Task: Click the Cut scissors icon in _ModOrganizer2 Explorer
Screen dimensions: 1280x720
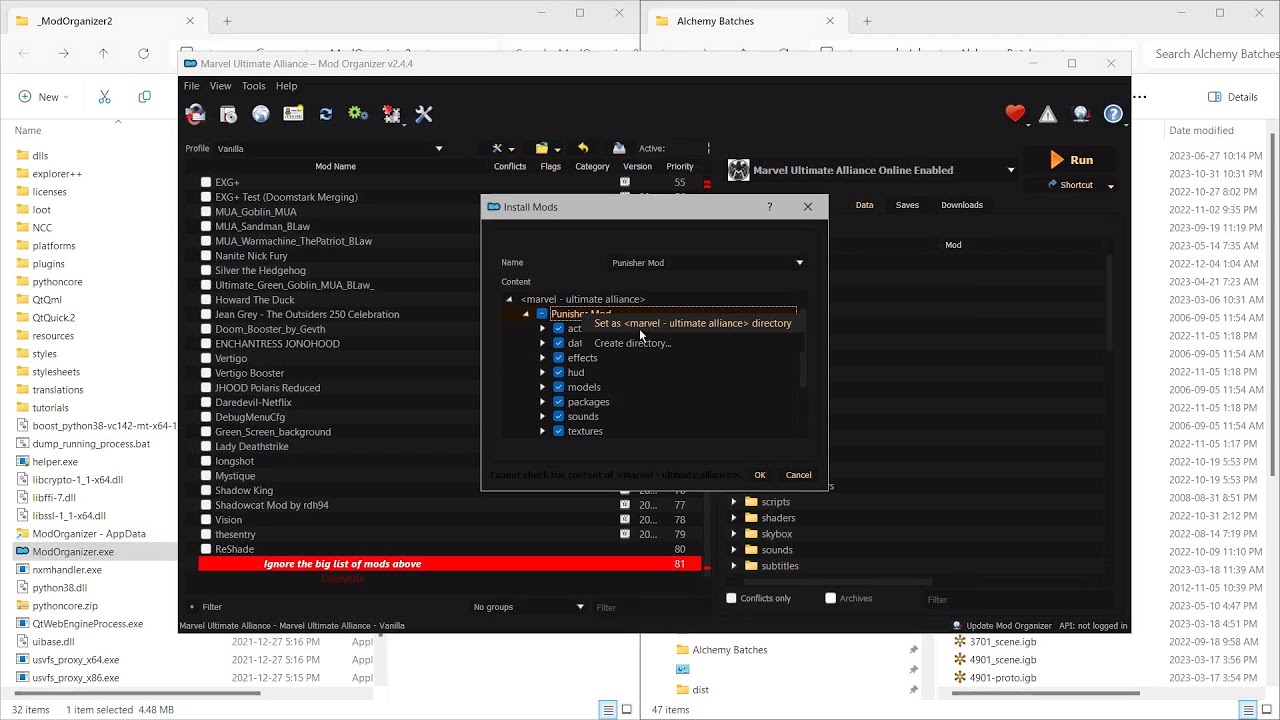Action: pos(104,97)
